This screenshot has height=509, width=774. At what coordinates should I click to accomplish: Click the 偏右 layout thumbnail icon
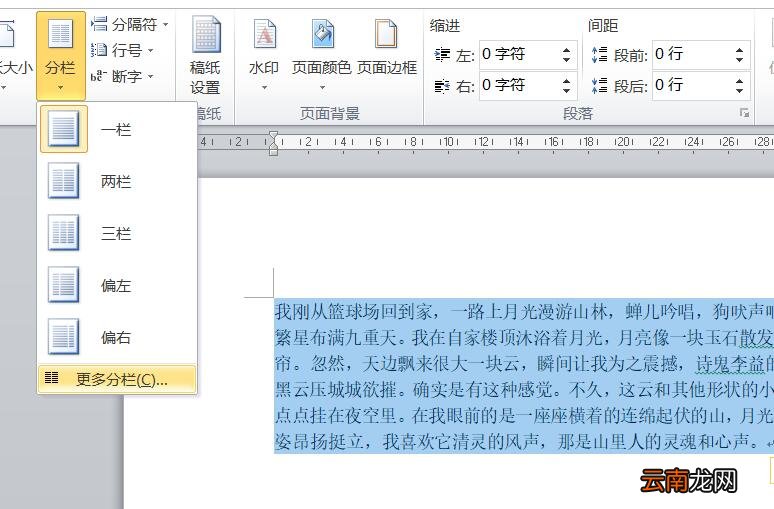coord(64,337)
